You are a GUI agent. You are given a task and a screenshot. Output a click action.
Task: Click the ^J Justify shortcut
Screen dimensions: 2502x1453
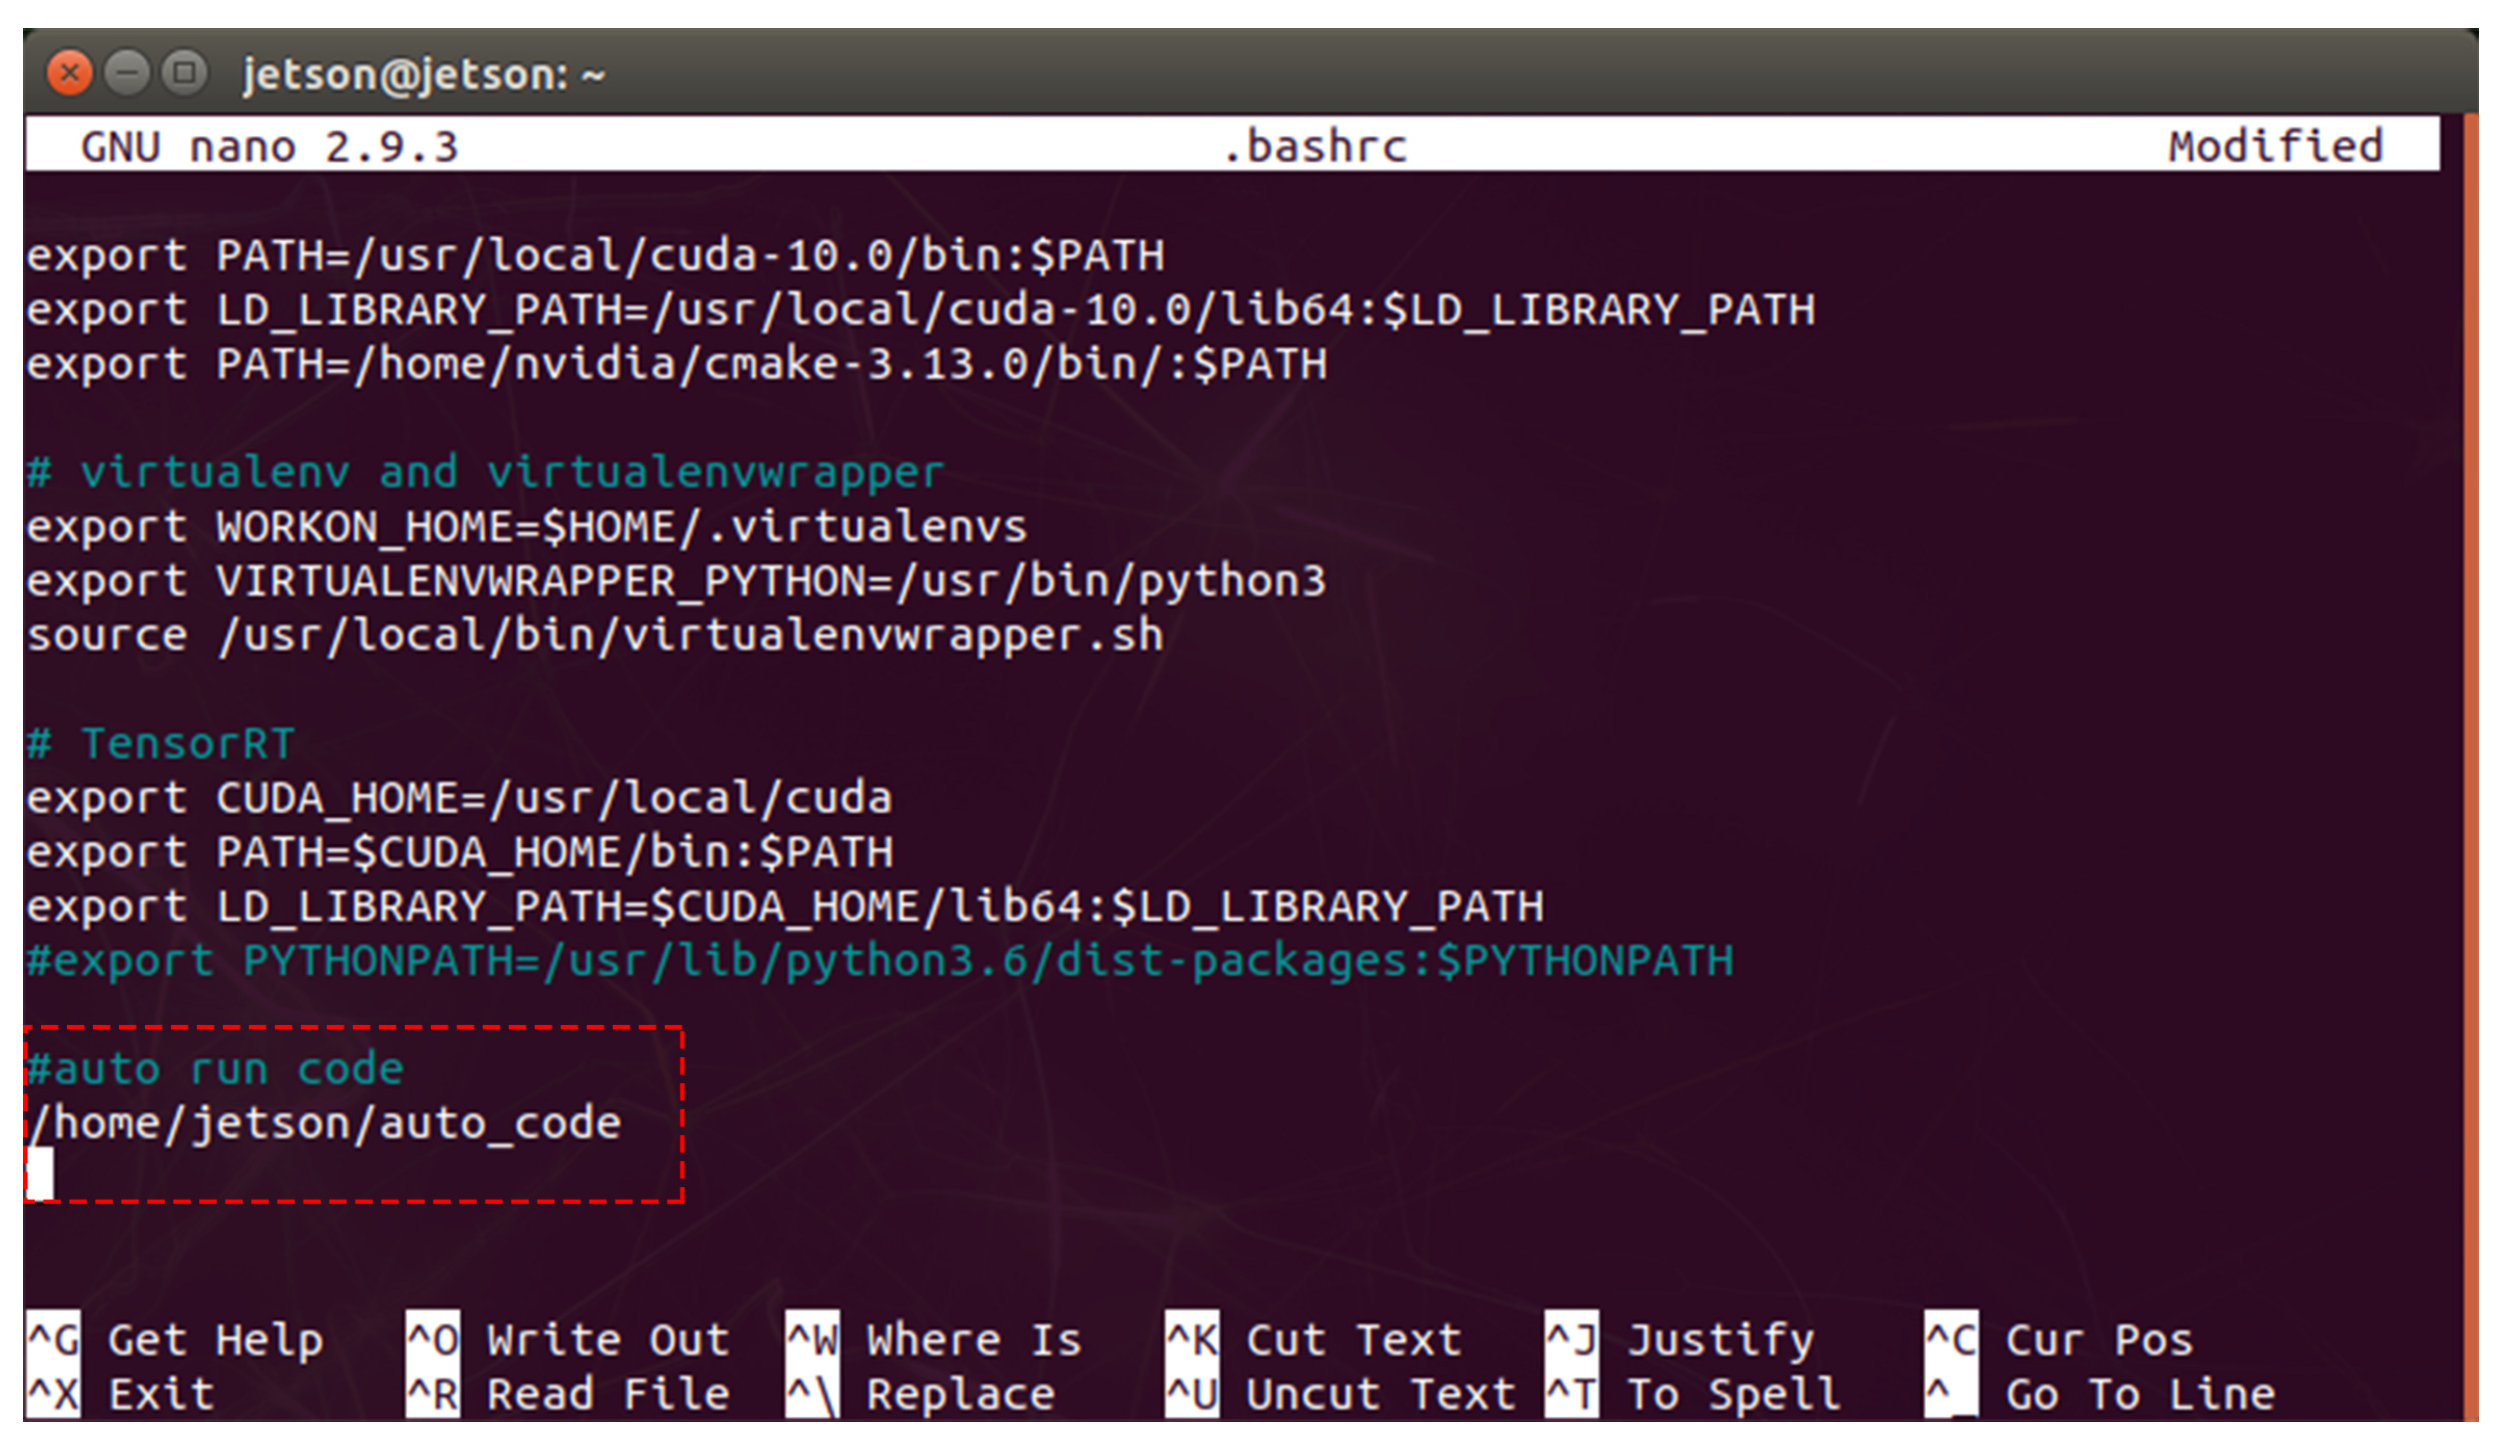[1680, 1341]
